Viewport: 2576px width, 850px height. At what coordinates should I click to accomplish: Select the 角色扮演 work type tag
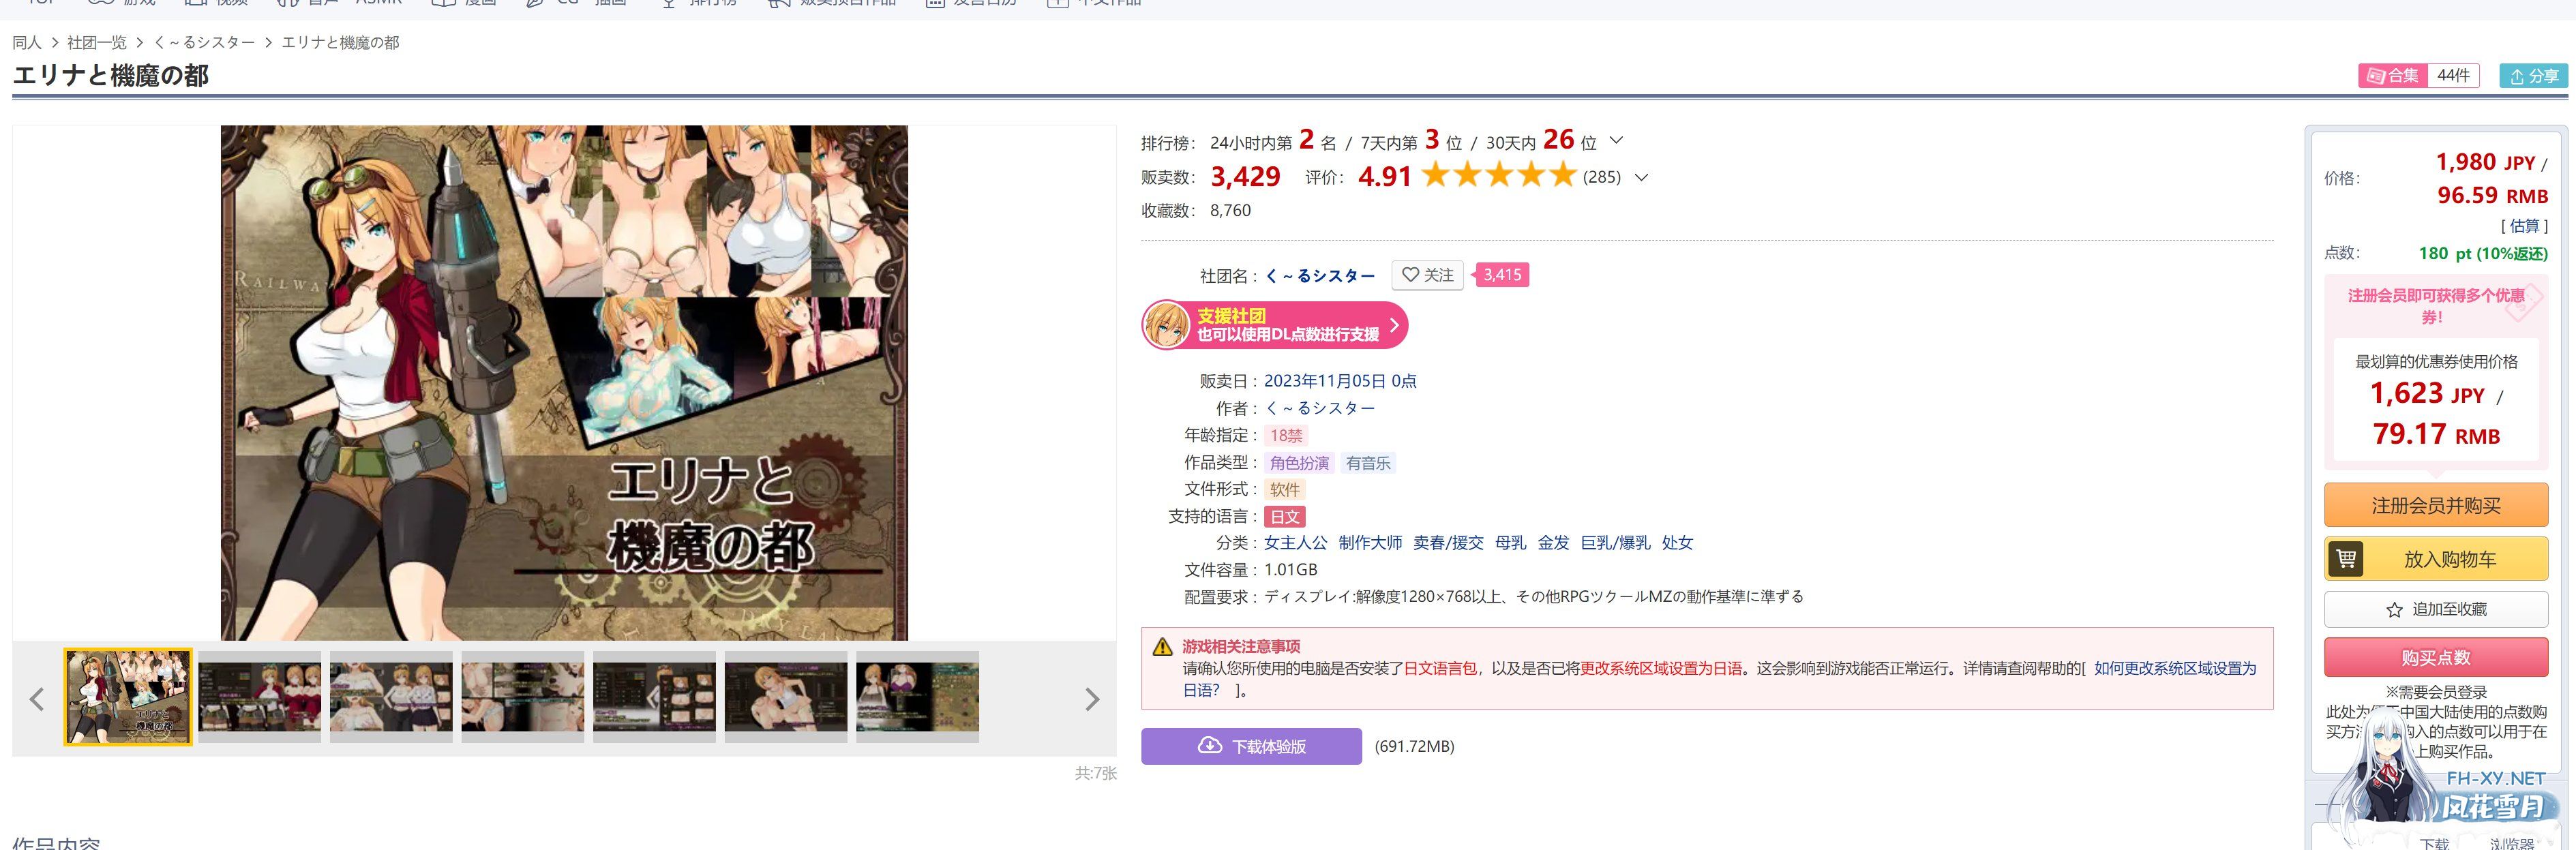(x=1299, y=463)
